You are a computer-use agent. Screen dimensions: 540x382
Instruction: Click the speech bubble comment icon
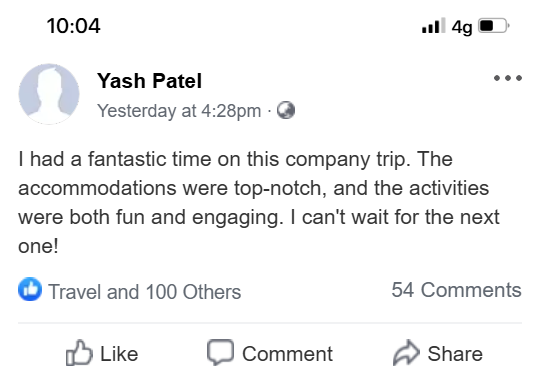[220, 352]
